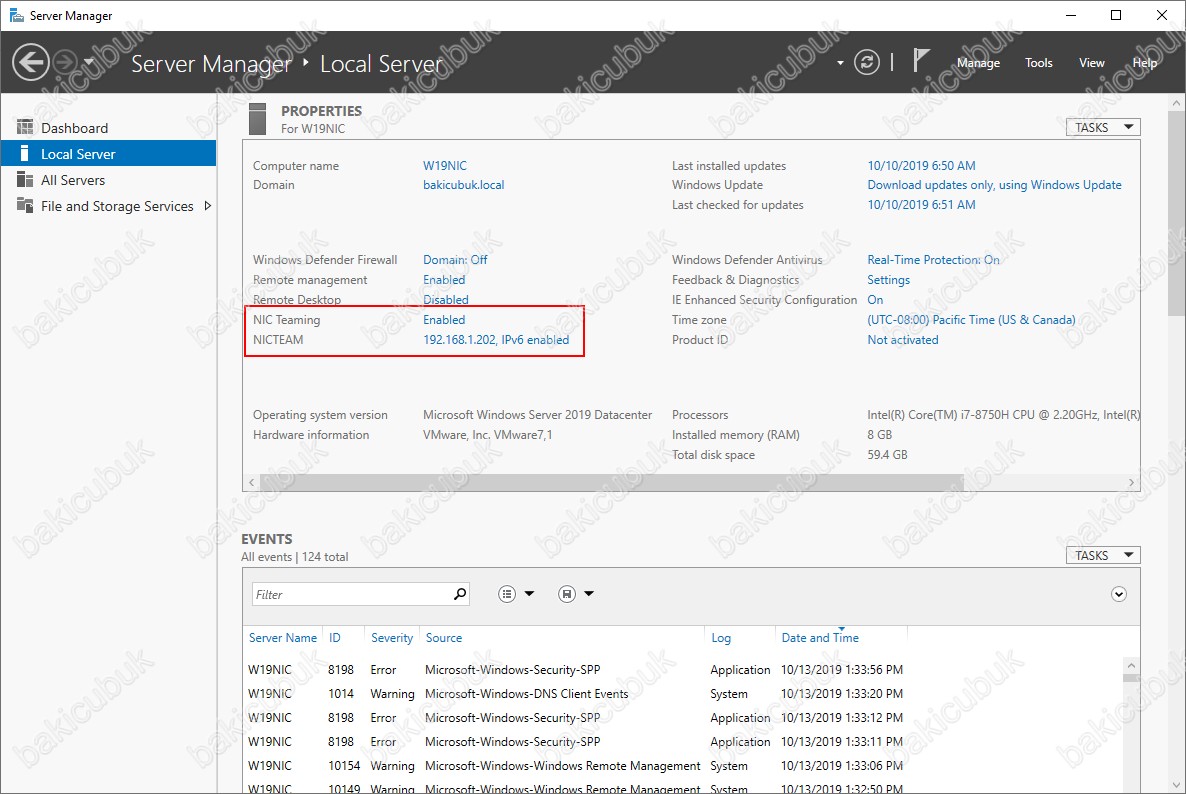Open the Tools menu
Image resolution: width=1186 pixels, height=794 pixels.
1039,63
